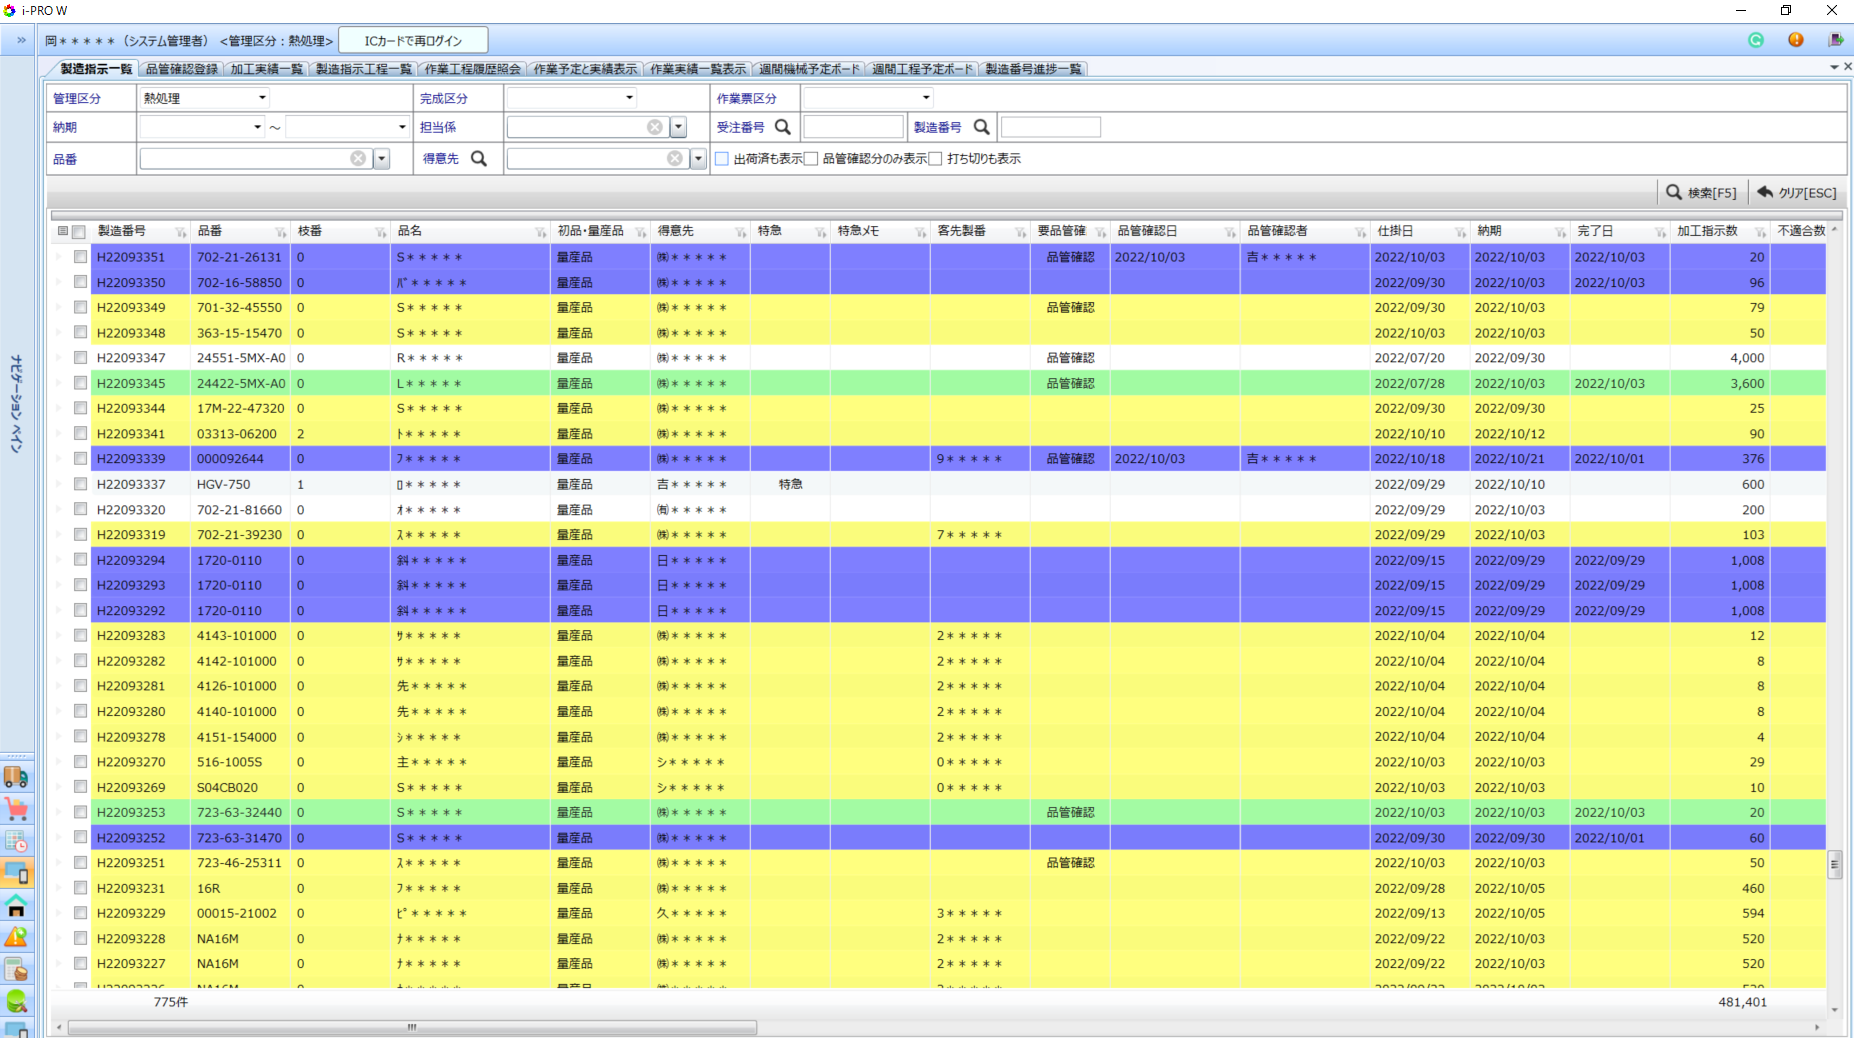Click the delivery truck icon in sidebar

coord(16,777)
